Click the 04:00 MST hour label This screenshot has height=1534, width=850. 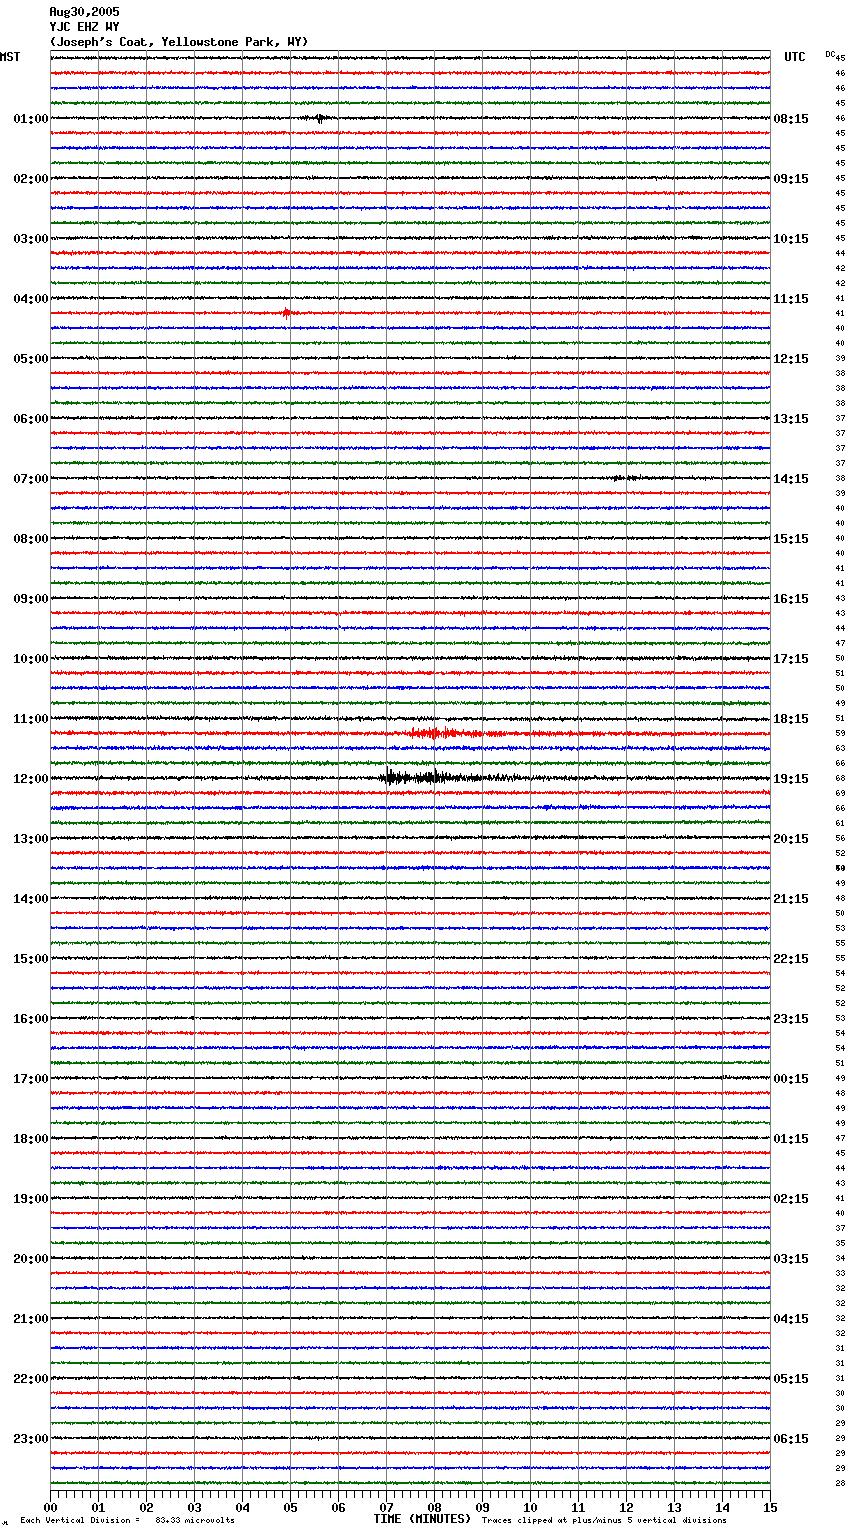tap(31, 299)
